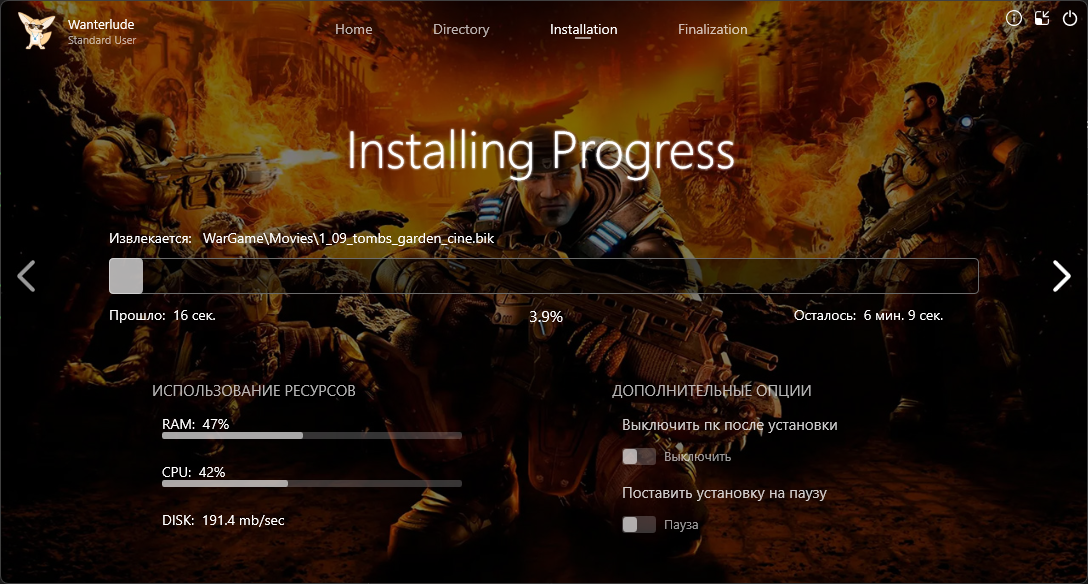Go to next page with right arrow

click(x=1061, y=276)
